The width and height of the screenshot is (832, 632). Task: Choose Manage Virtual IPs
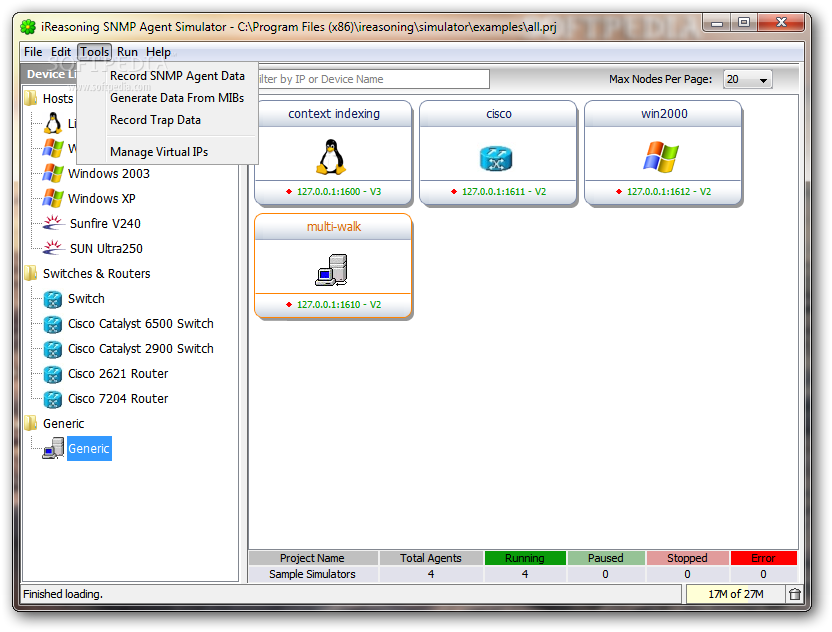click(x=159, y=152)
